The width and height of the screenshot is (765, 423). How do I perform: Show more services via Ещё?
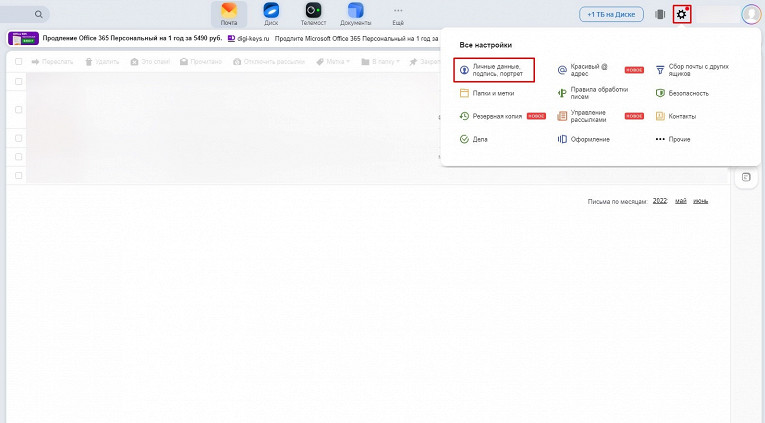(398, 15)
